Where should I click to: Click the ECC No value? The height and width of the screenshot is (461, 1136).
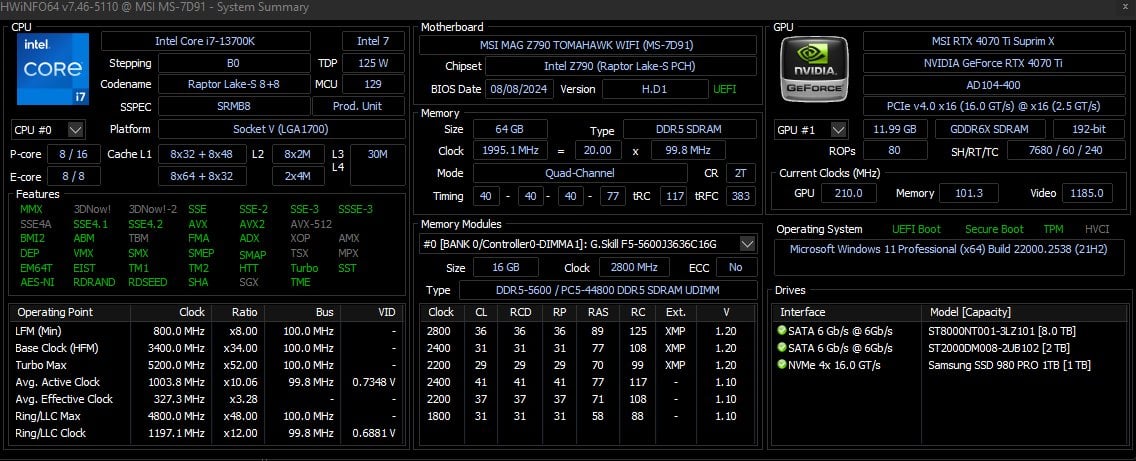coord(736,267)
